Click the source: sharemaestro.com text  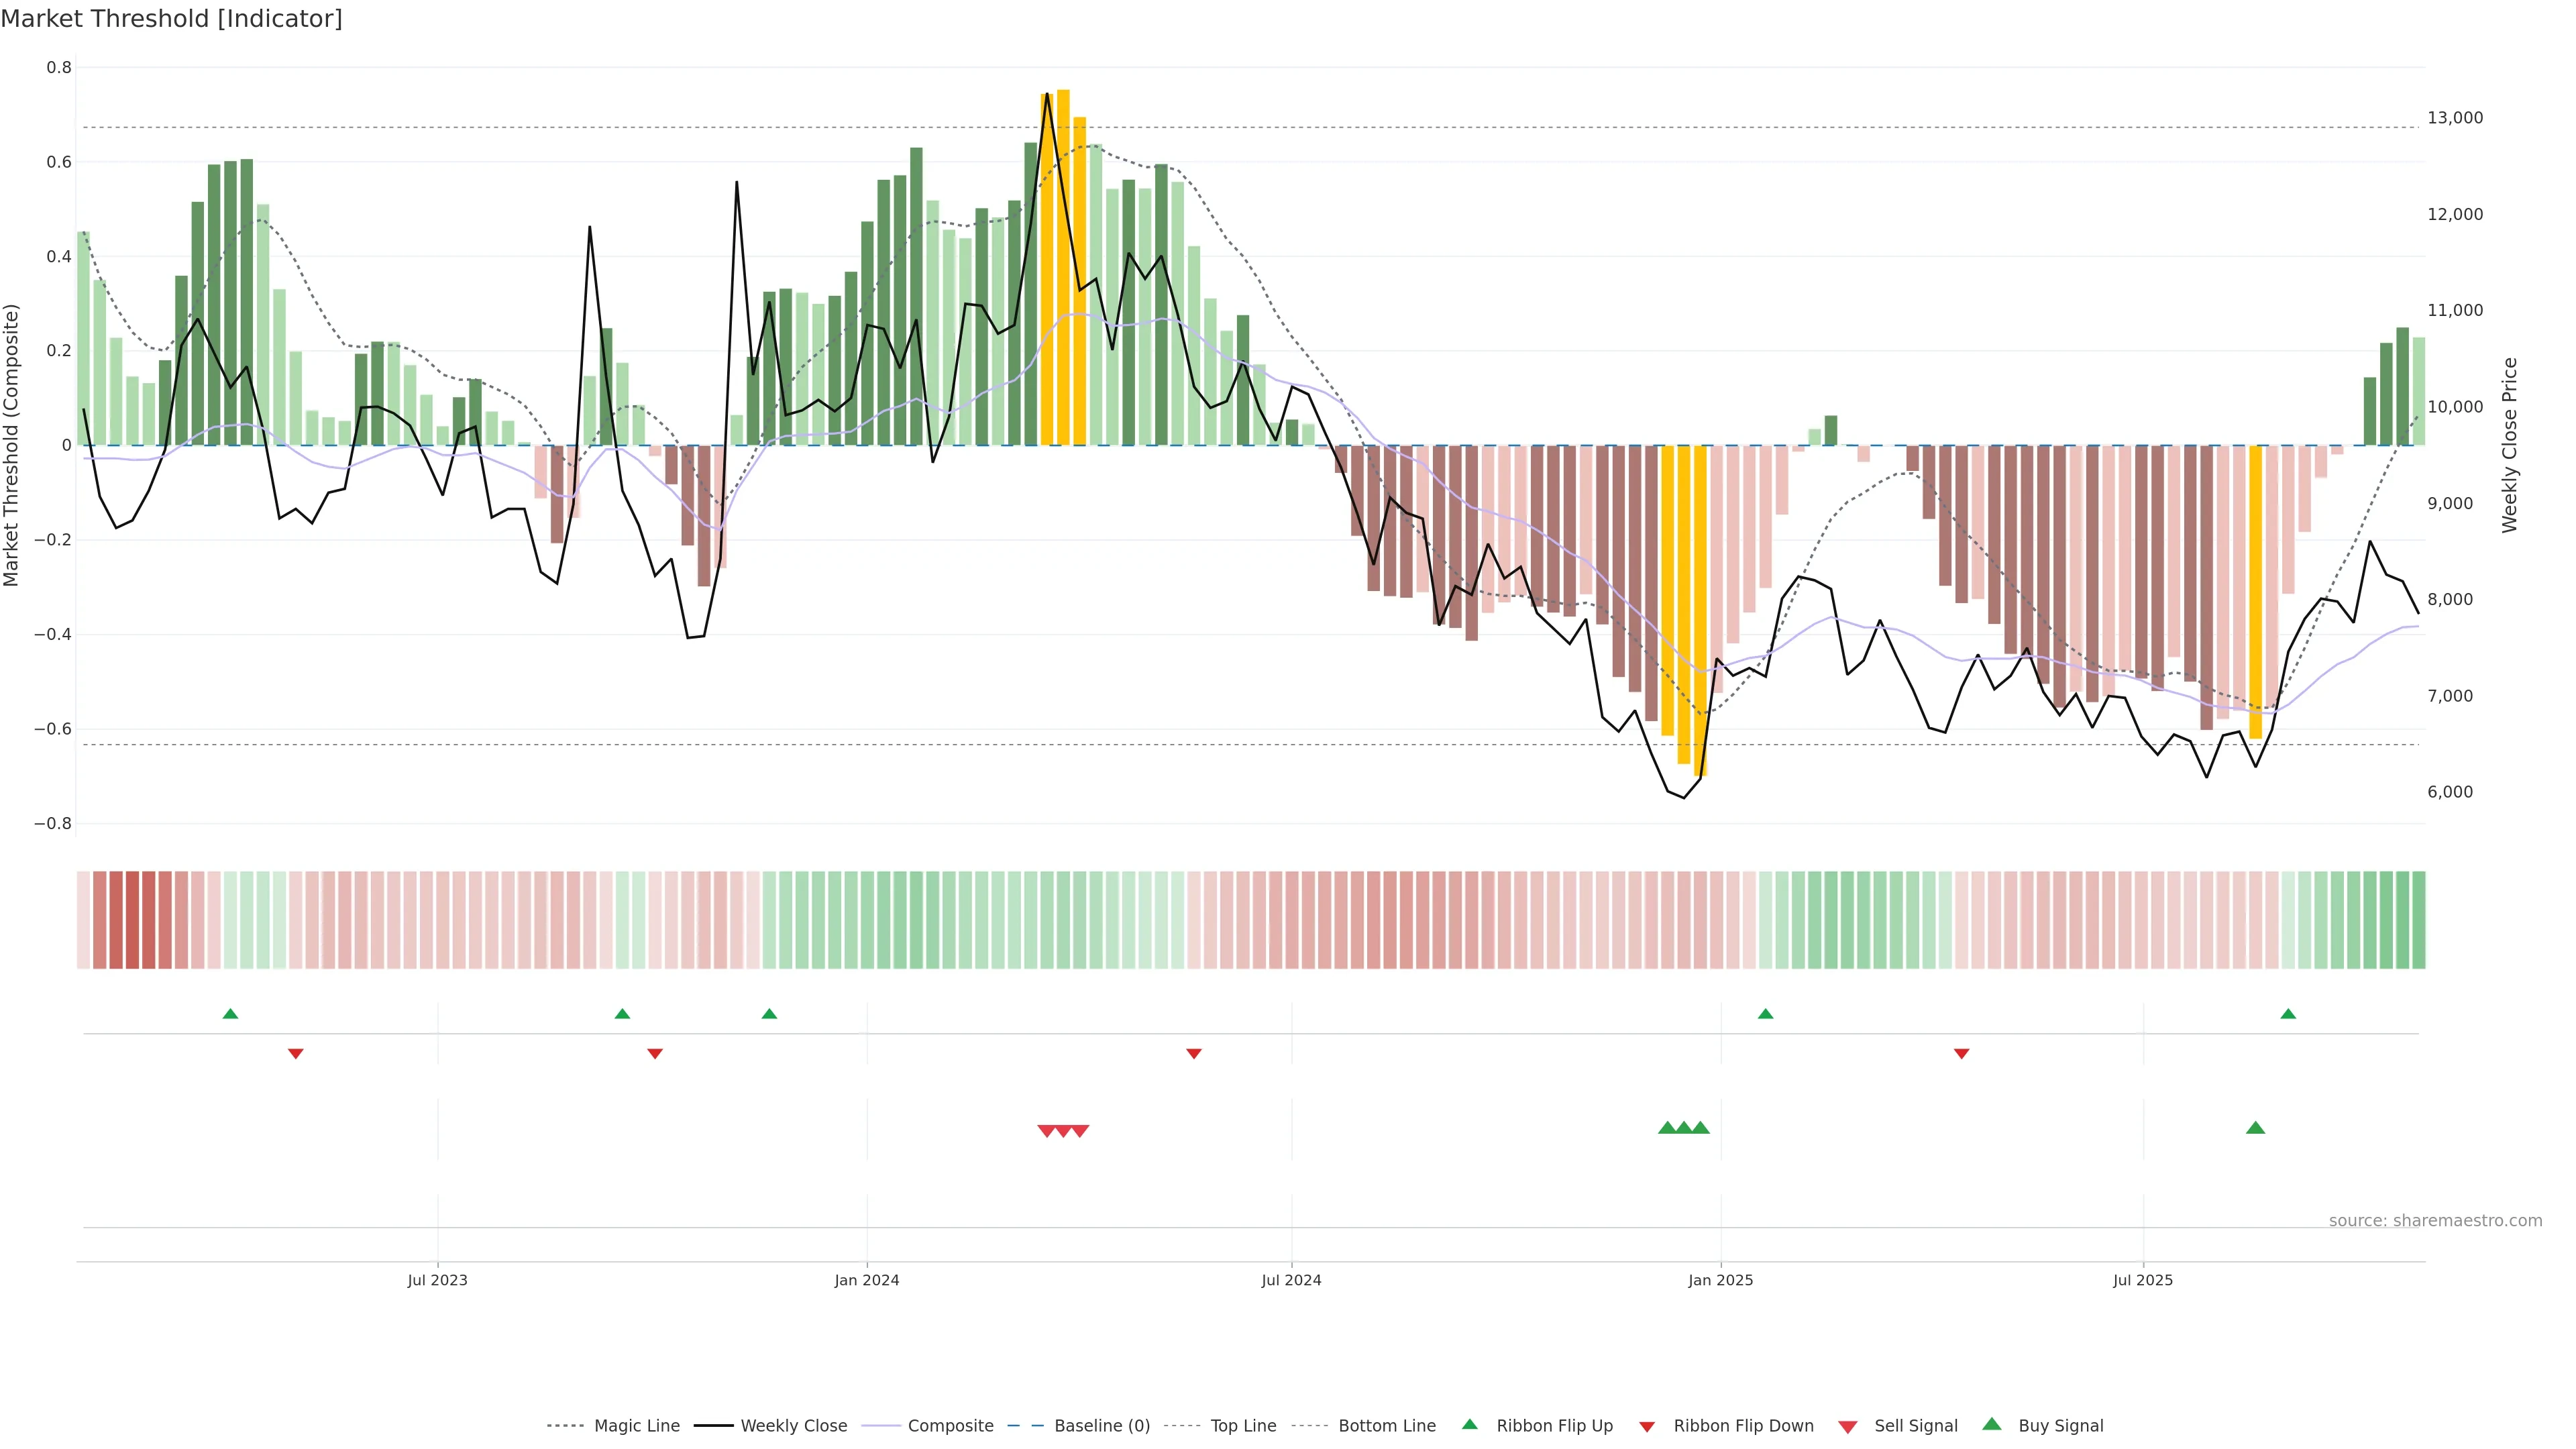tap(2435, 1220)
